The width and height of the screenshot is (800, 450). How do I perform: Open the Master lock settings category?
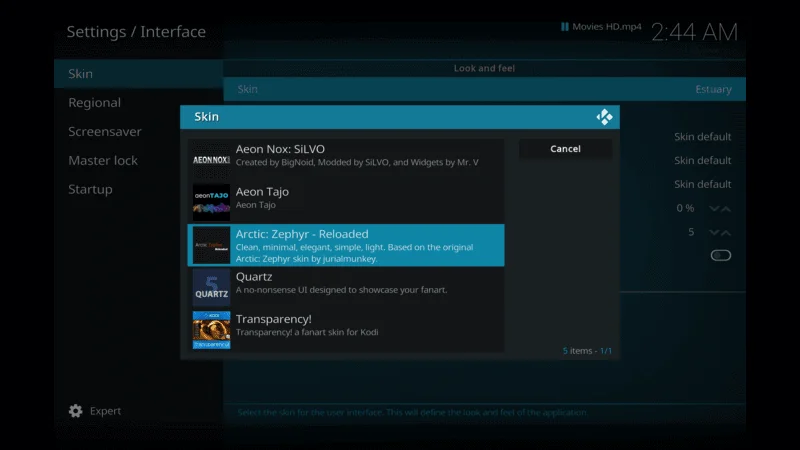pos(138,160)
